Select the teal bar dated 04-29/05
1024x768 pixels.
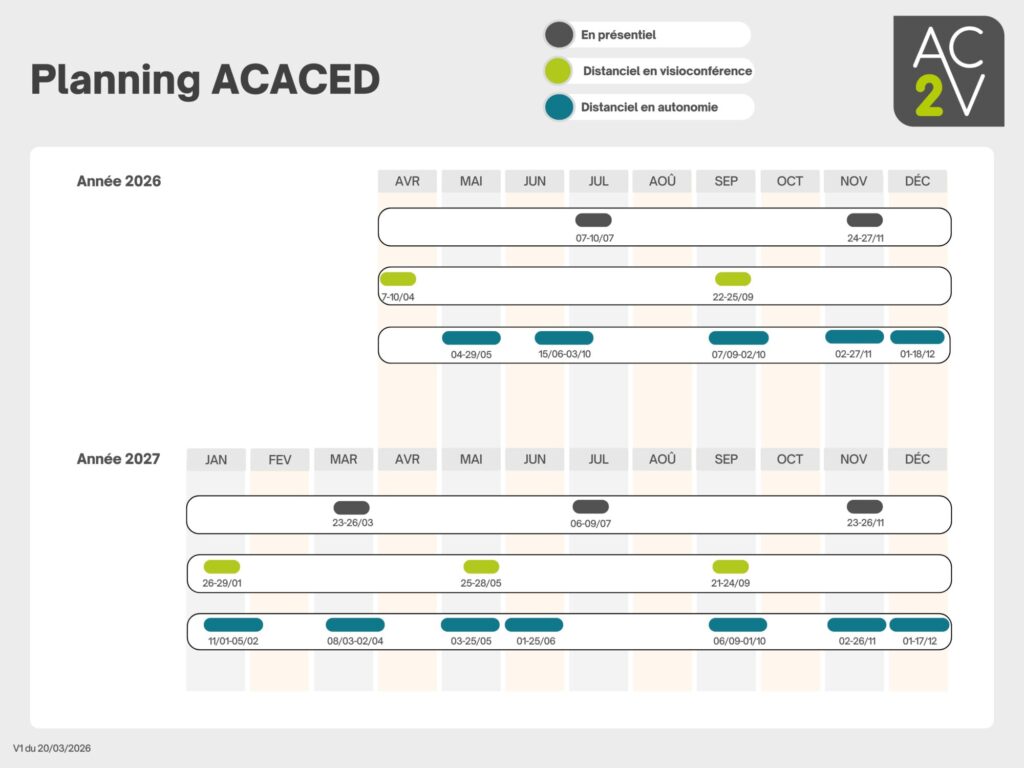471,338
